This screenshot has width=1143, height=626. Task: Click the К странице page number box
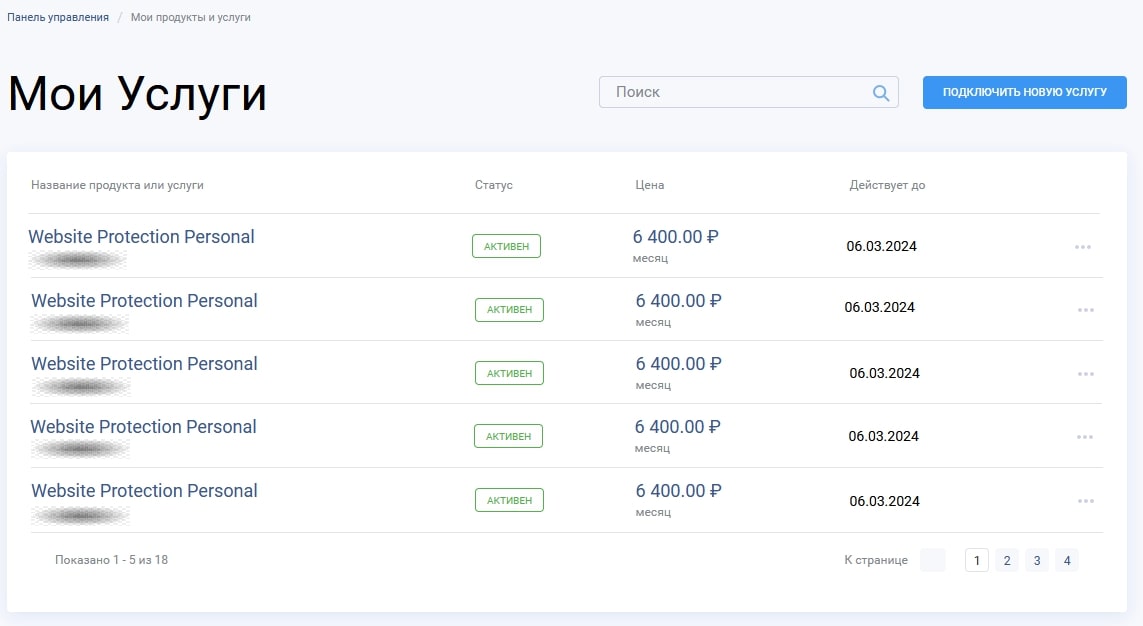coord(933,560)
